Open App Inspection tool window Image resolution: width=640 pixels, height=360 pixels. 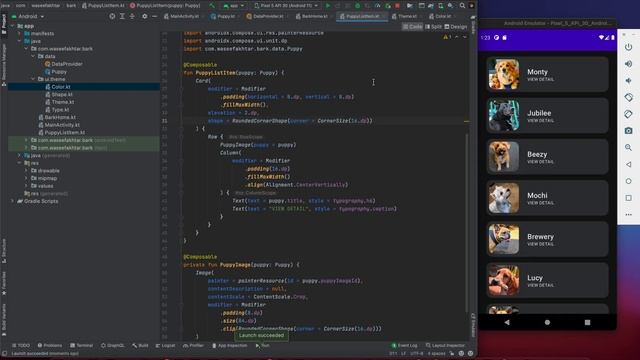(229, 345)
